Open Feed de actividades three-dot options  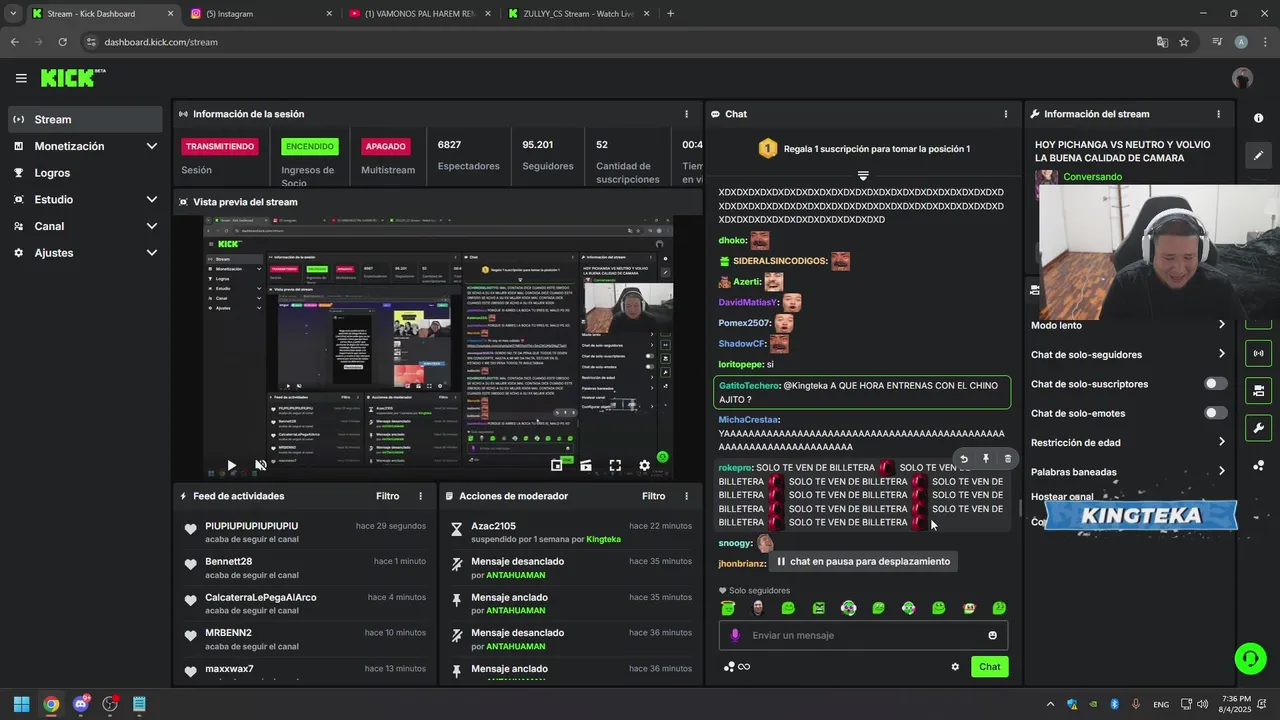[x=420, y=496]
